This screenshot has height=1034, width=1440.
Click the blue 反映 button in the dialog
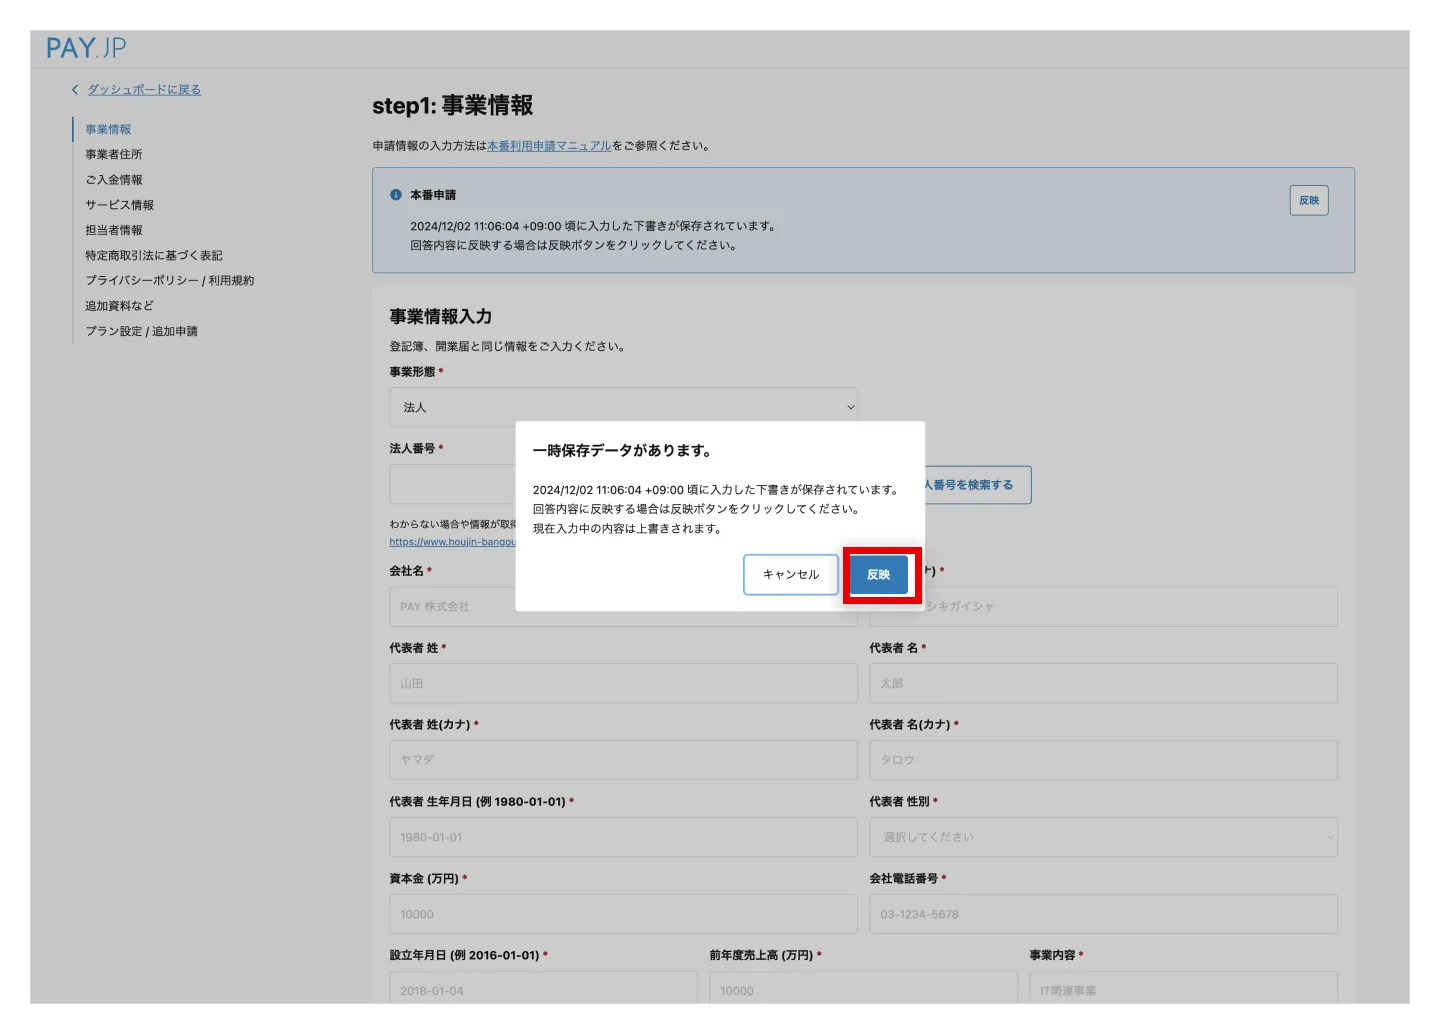[879, 575]
